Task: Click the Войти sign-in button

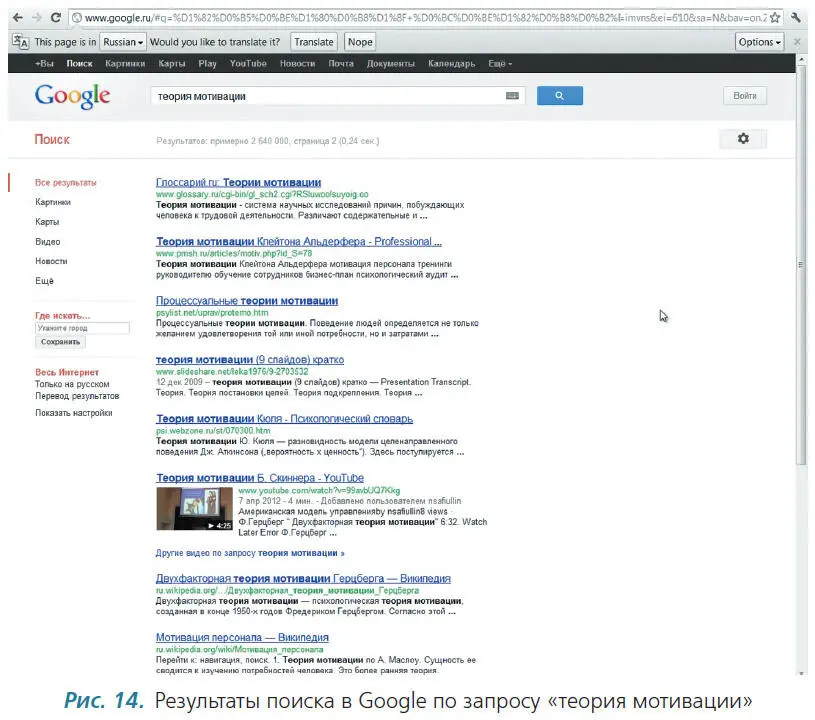Action: pyautogui.click(x=744, y=96)
